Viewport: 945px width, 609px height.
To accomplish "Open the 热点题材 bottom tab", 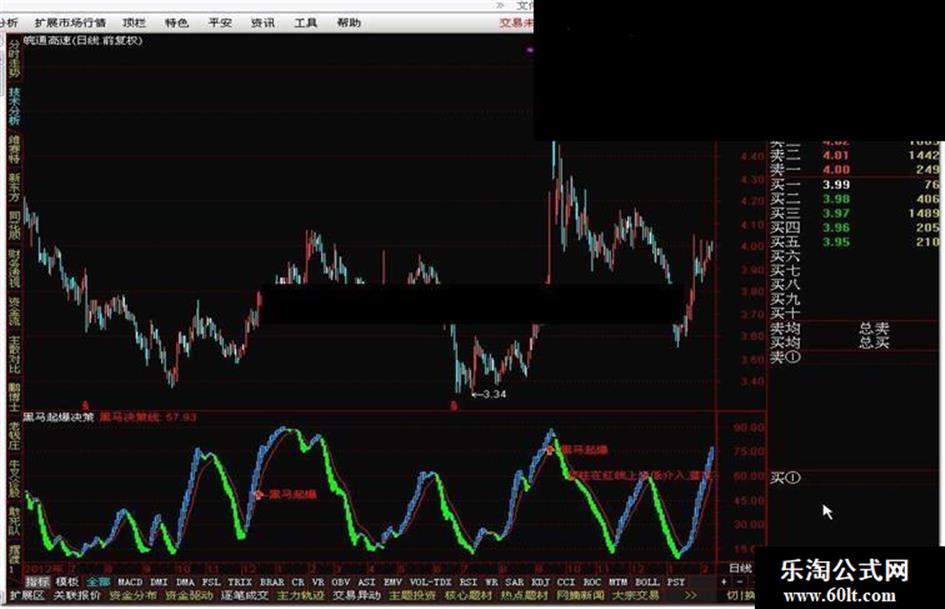I will 524,596.
